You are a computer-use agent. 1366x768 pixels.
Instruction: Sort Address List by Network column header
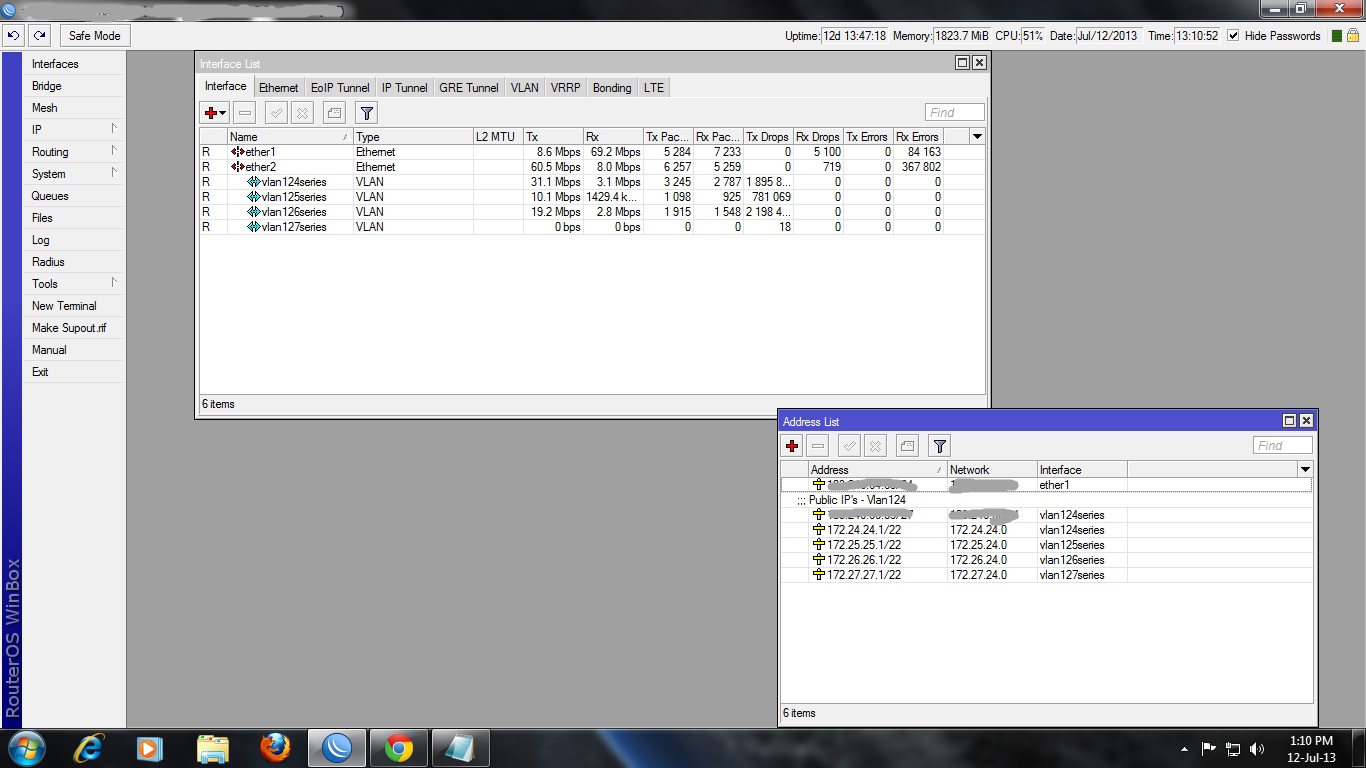[x=992, y=470]
